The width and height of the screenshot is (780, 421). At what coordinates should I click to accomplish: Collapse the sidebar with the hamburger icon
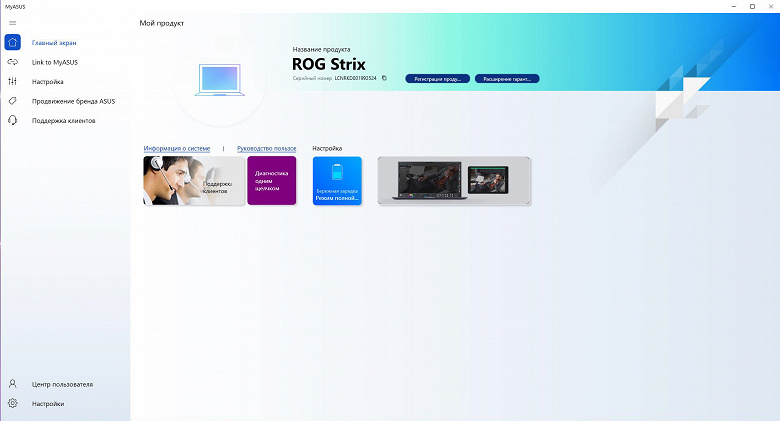(12, 23)
